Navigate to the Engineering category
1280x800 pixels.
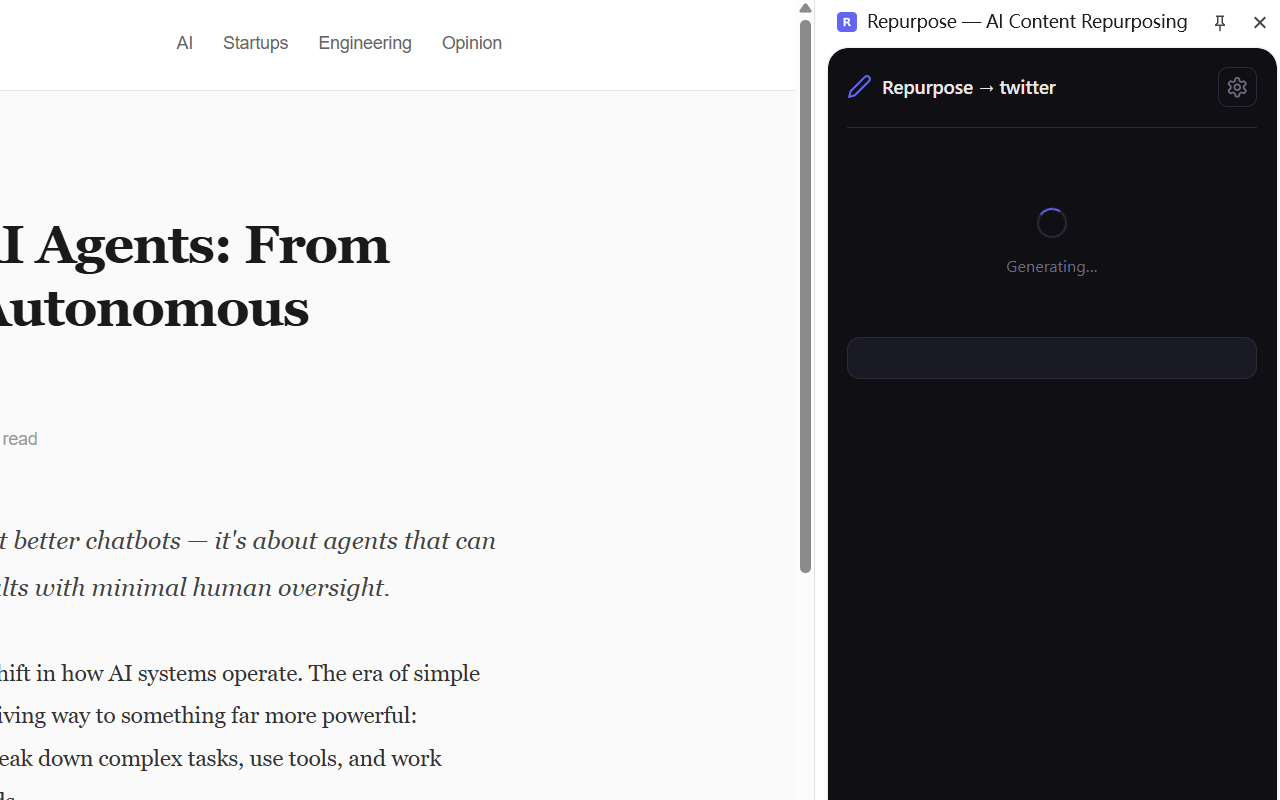pyautogui.click(x=365, y=43)
